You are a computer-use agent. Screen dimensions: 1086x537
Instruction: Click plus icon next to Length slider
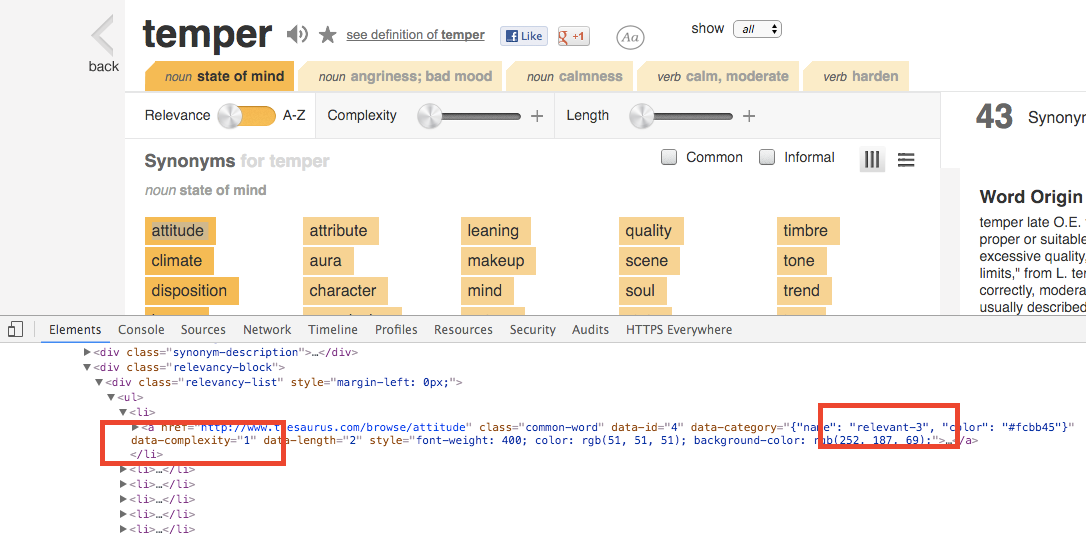pyautogui.click(x=749, y=116)
